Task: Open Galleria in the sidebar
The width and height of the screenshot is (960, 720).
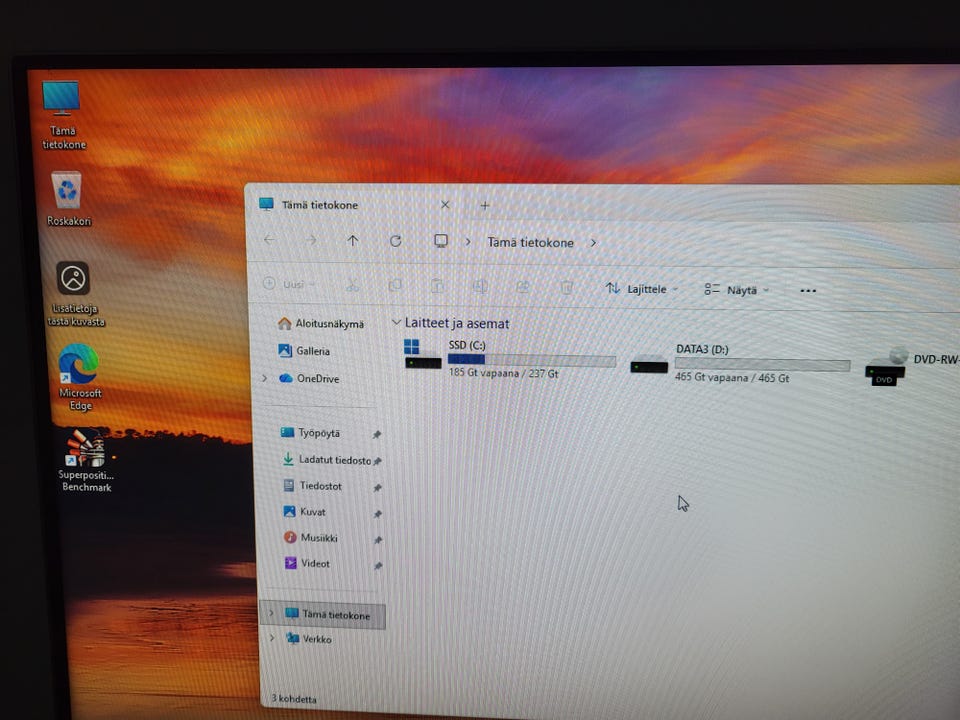Action: click(304, 351)
